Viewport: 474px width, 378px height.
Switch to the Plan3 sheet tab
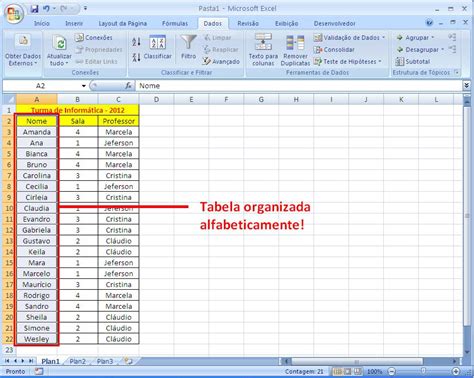click(x=105, y=361)
